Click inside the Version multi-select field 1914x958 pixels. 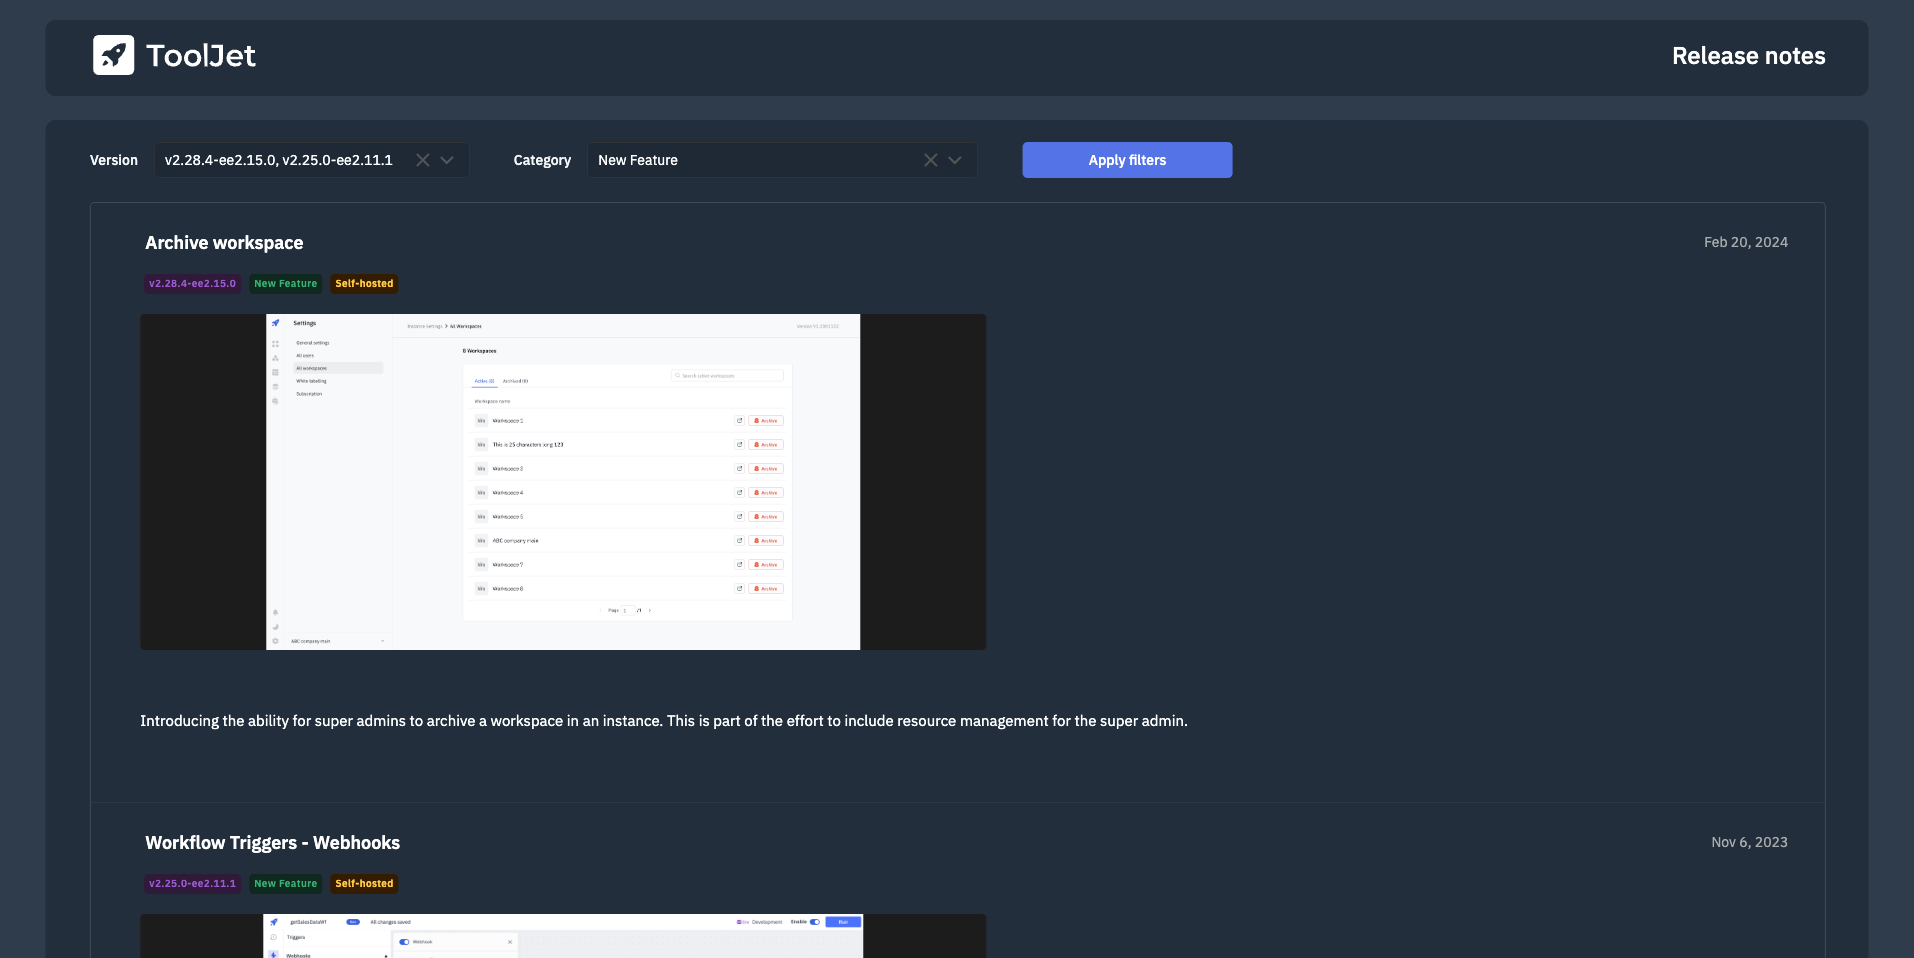point(280,160)
